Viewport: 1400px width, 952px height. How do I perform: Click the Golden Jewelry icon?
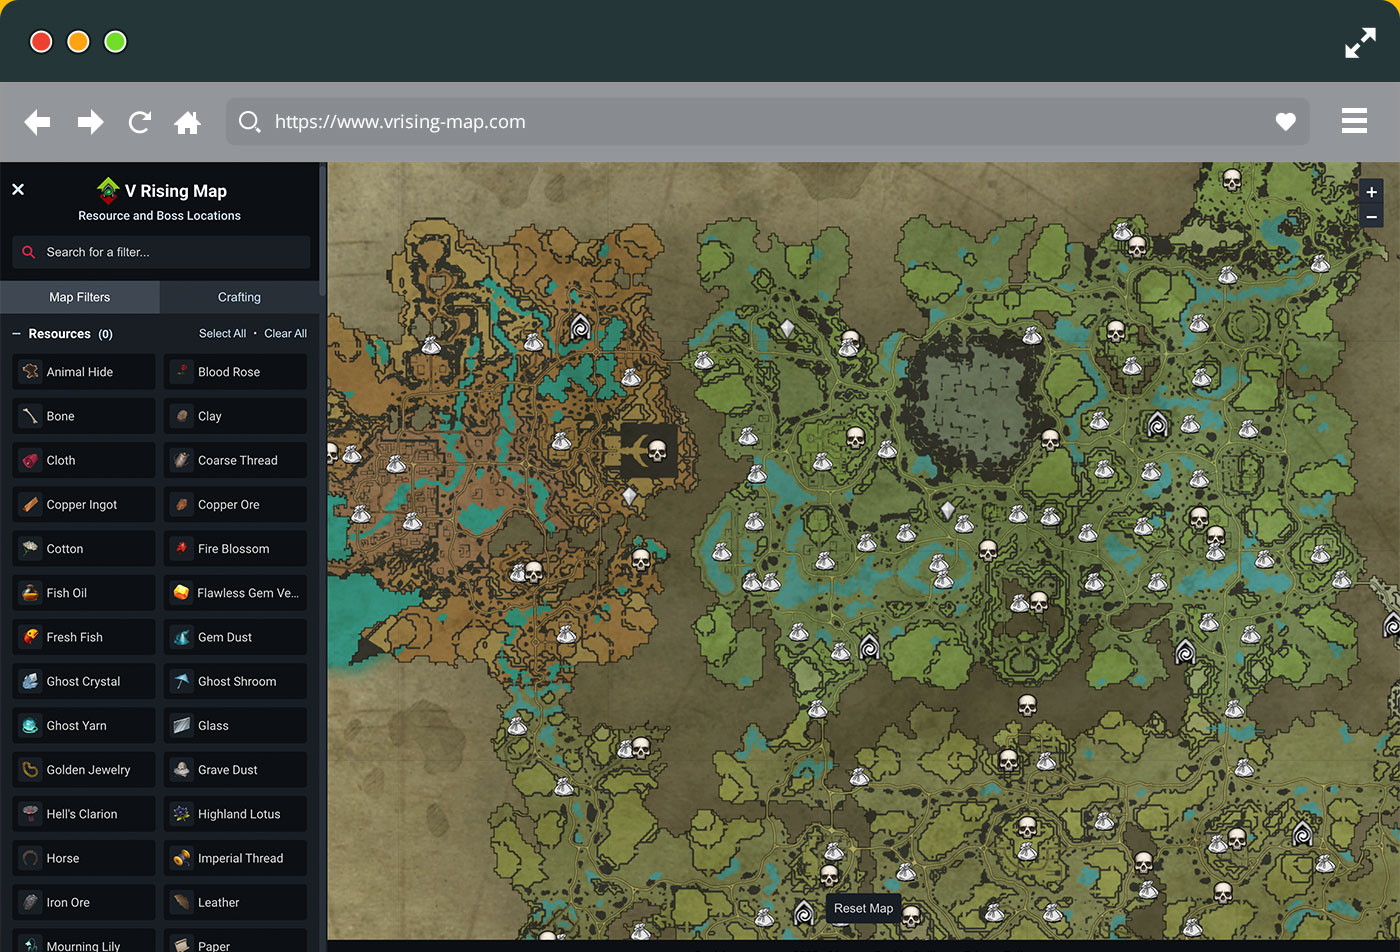pyautogui.click(x=30, y=769)
